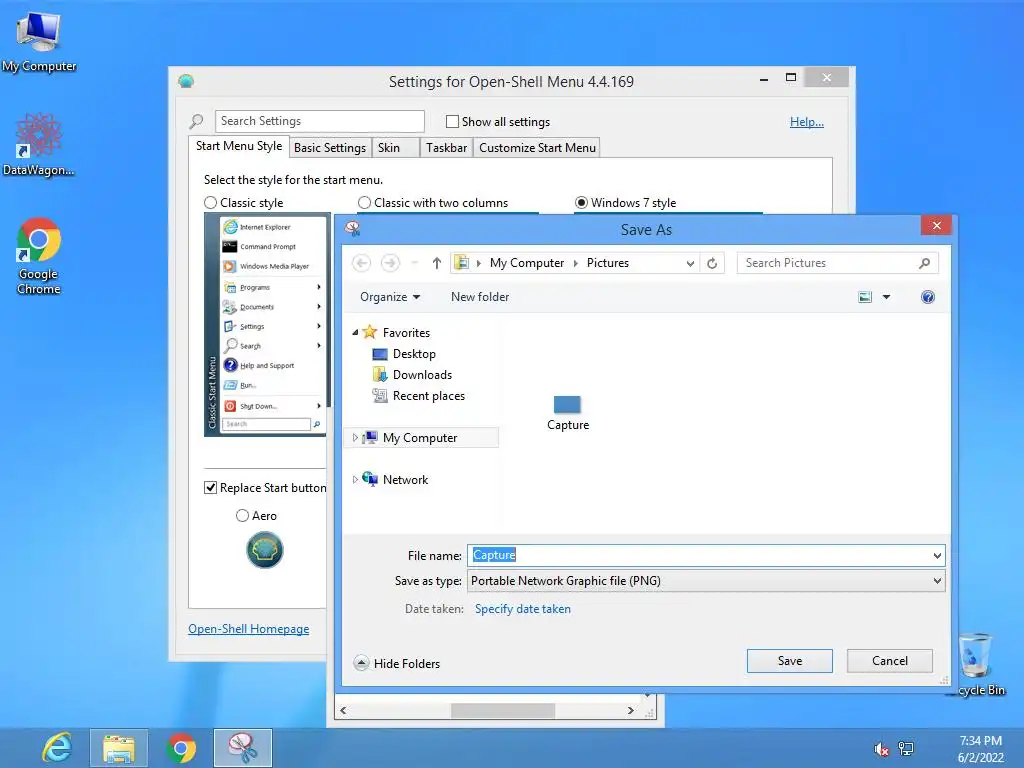
Task: Click the taskbar clock showing 7:34 PM
Action: [980, 748]
